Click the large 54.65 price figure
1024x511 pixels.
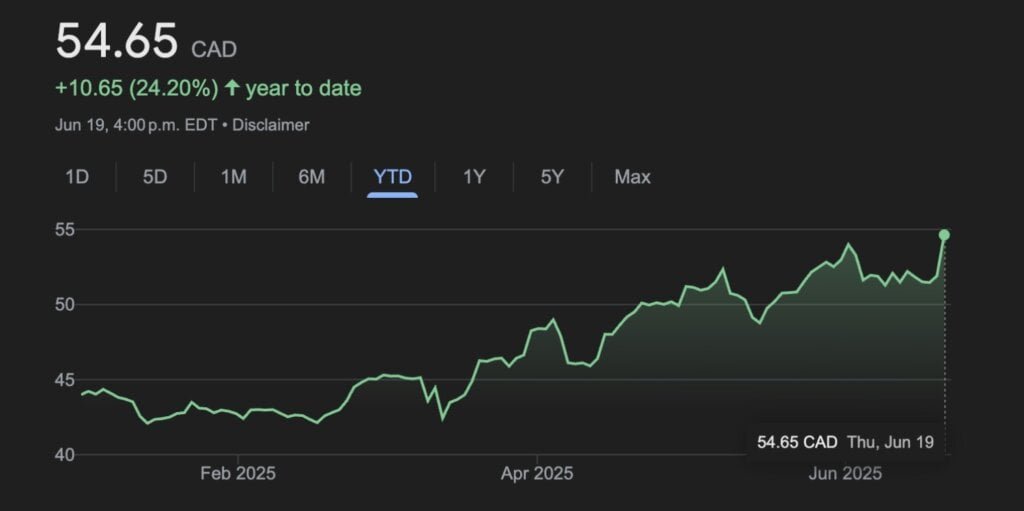[x=116, y=42]
